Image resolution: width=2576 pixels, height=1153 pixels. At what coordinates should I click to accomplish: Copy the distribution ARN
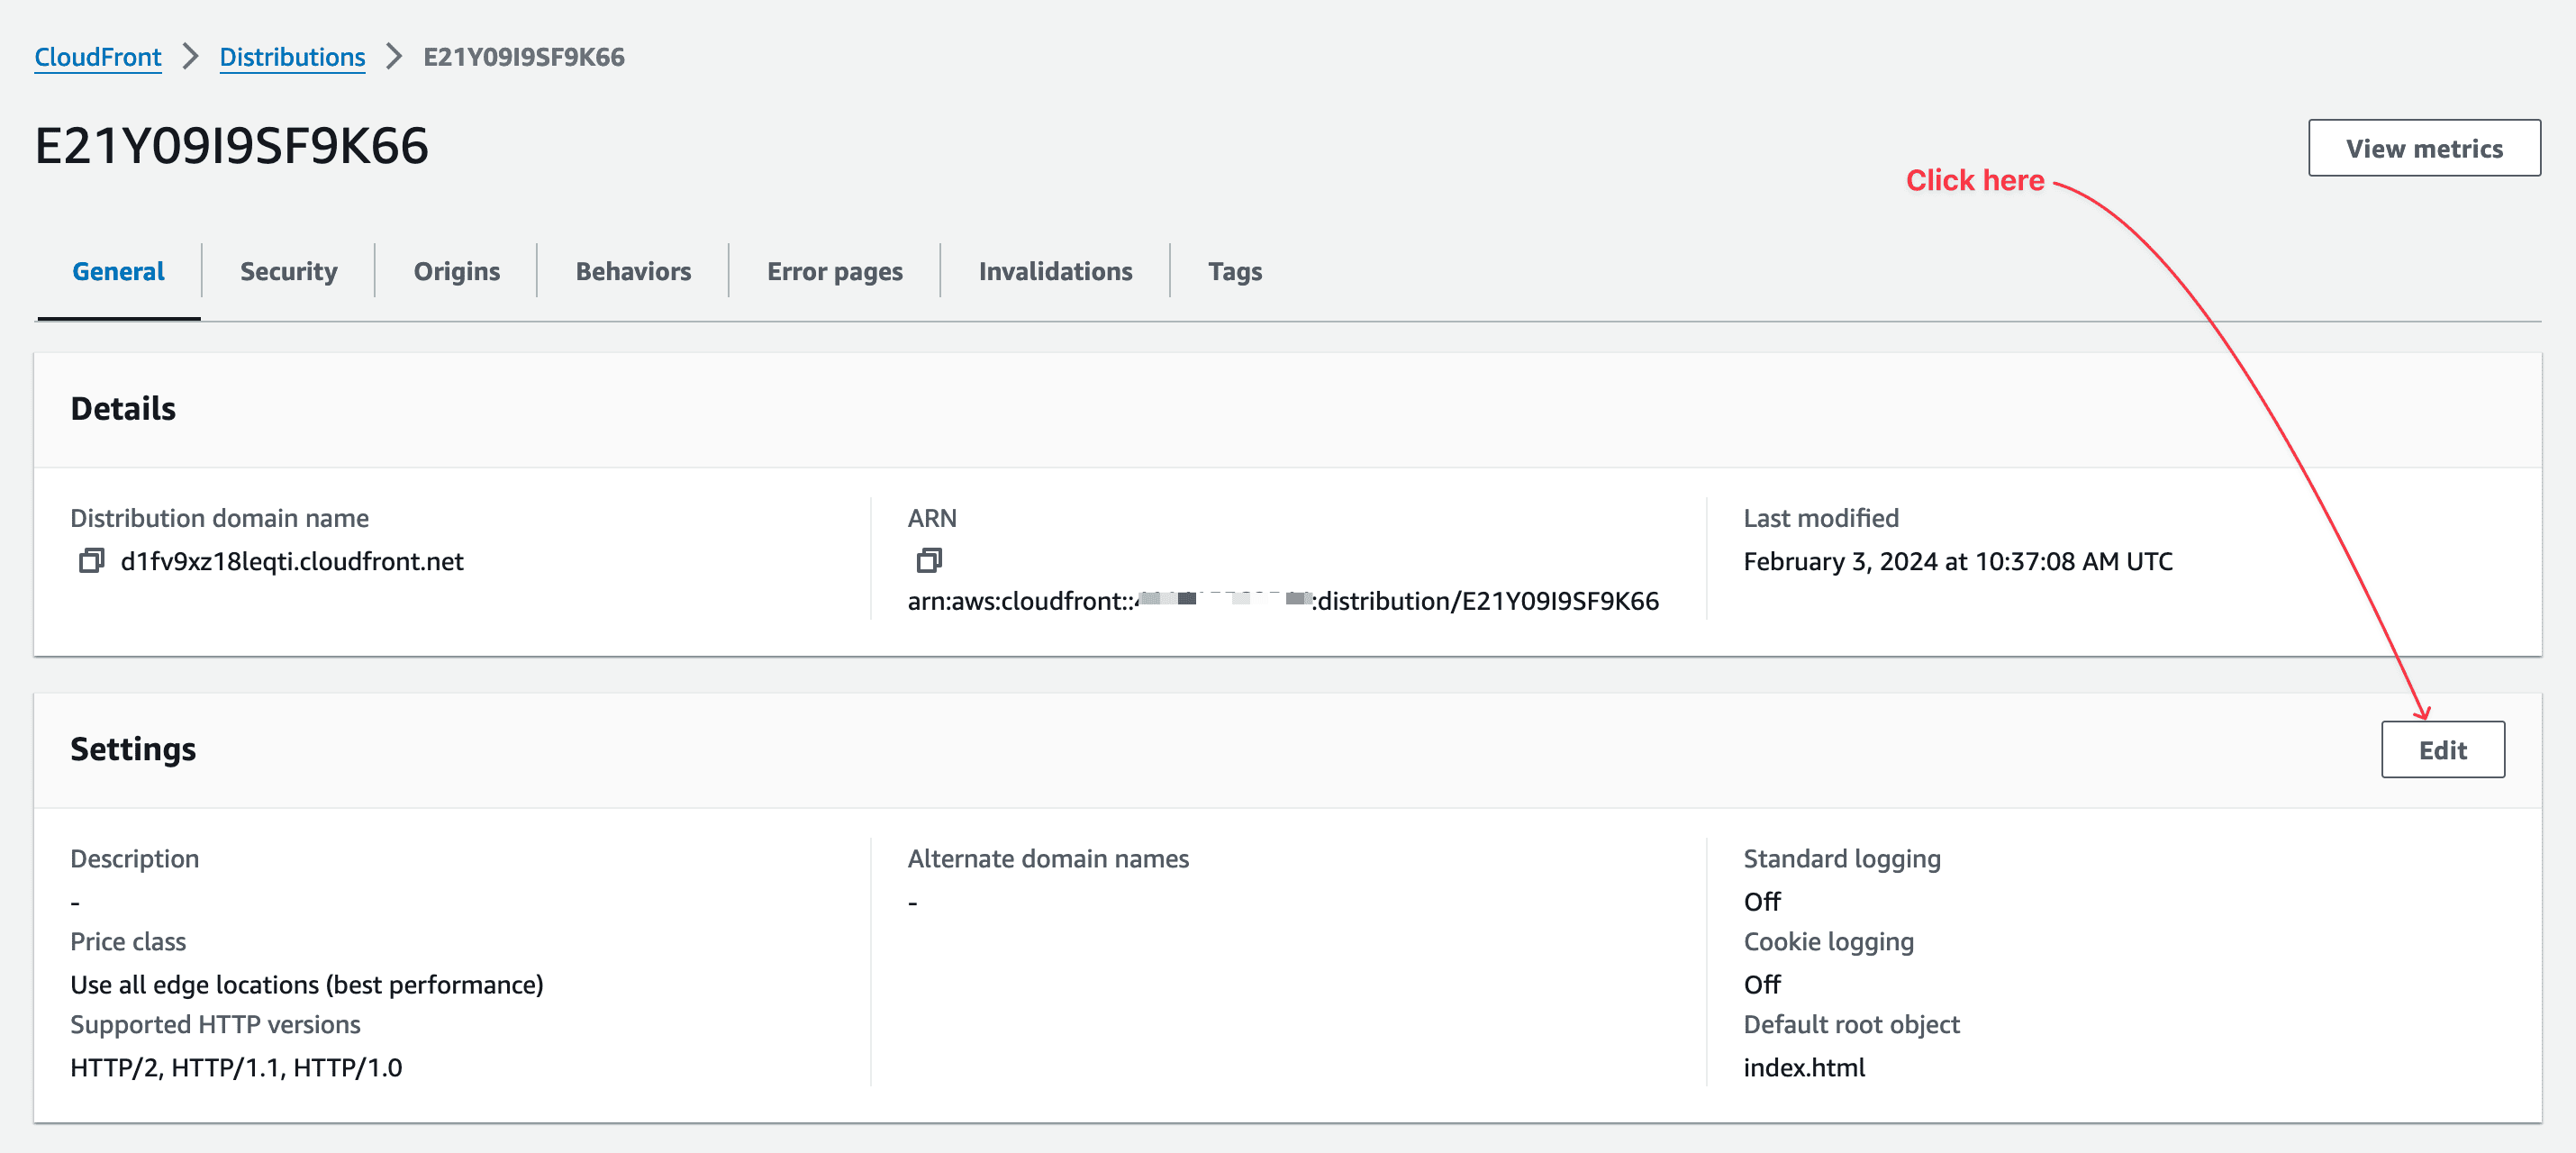pyautogui.click(x=930, y=561)
